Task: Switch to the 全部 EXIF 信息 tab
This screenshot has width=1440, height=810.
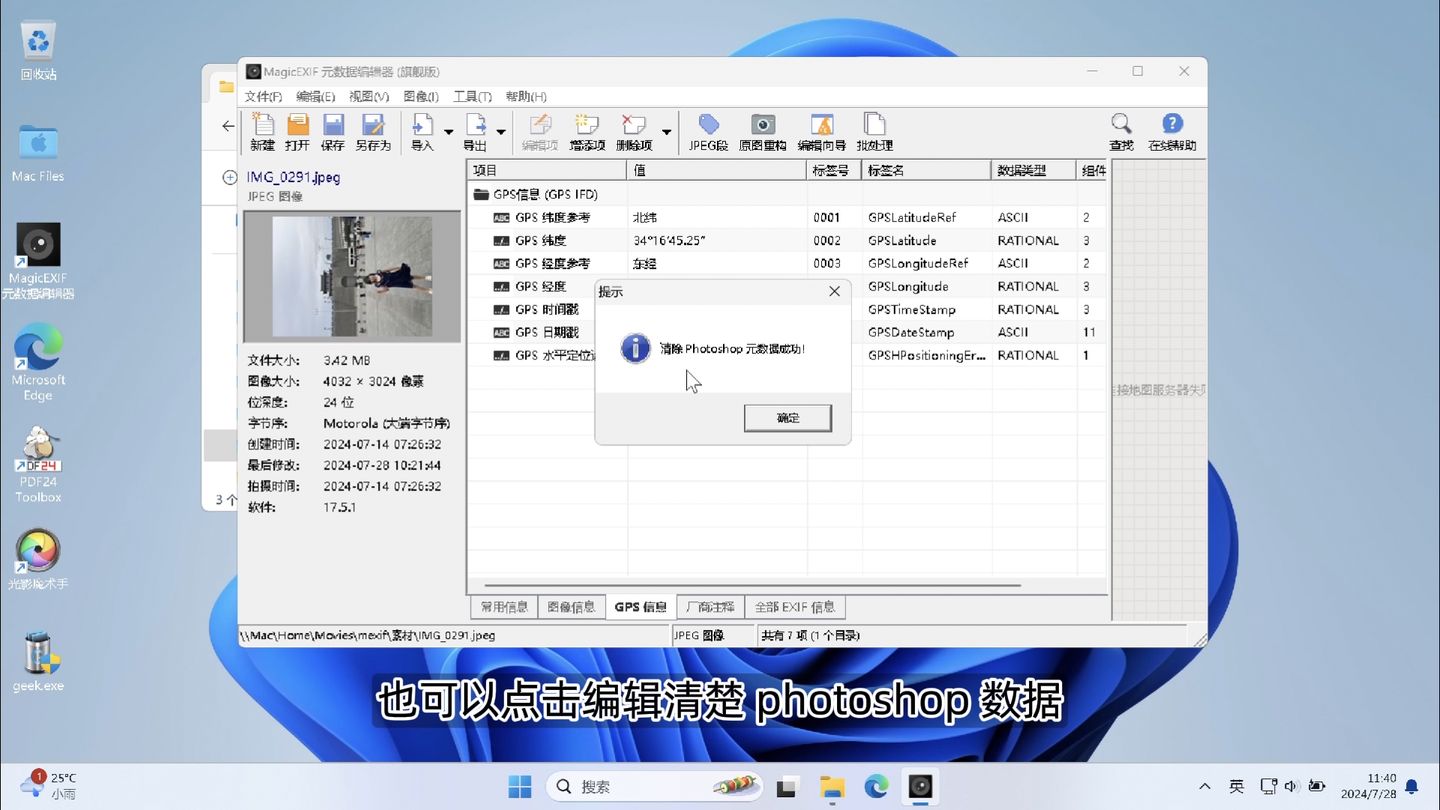Action: coord(795,607)
